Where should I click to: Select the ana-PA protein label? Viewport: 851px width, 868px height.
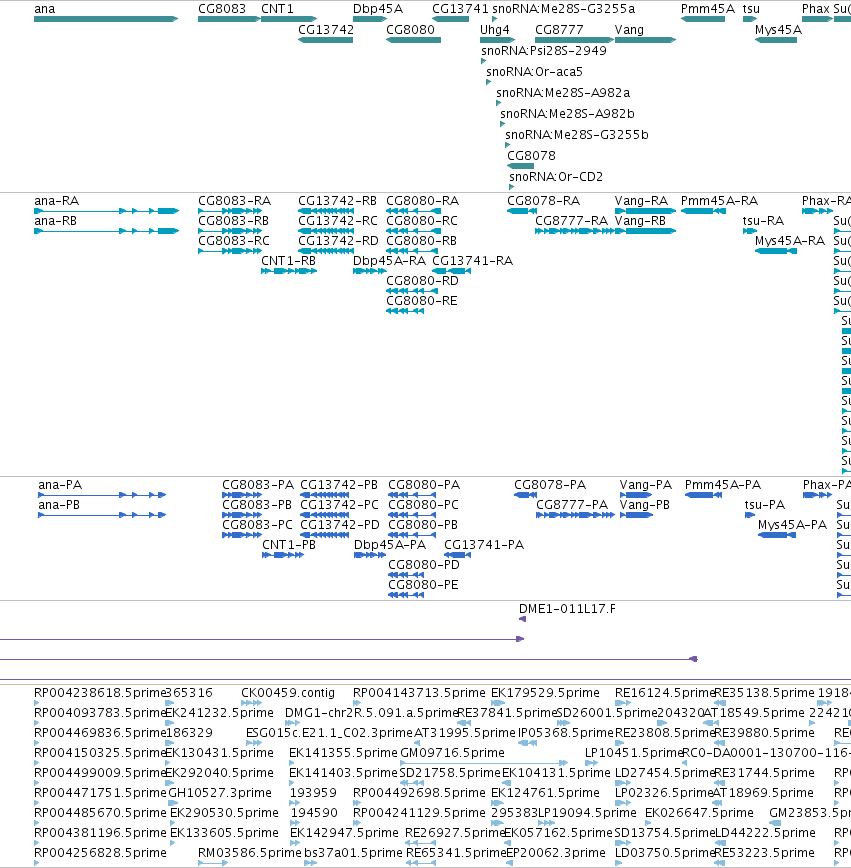point(60,485)
